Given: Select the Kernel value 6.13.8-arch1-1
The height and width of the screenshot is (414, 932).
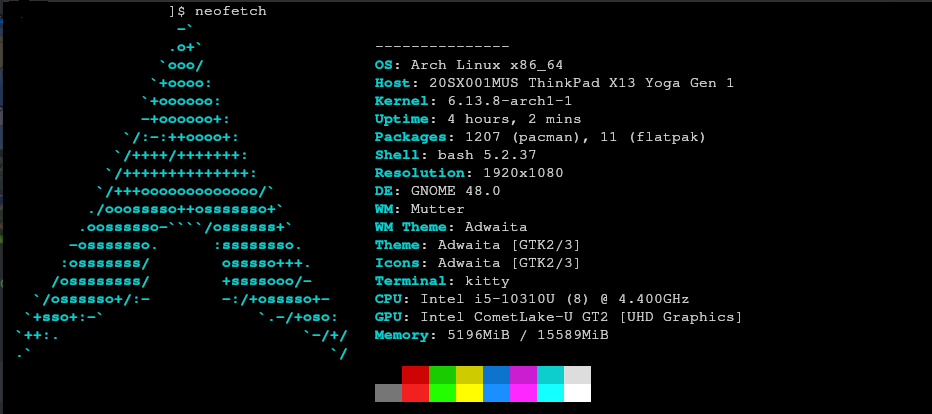Looking at the screenshot, I should tap(509, 101).
